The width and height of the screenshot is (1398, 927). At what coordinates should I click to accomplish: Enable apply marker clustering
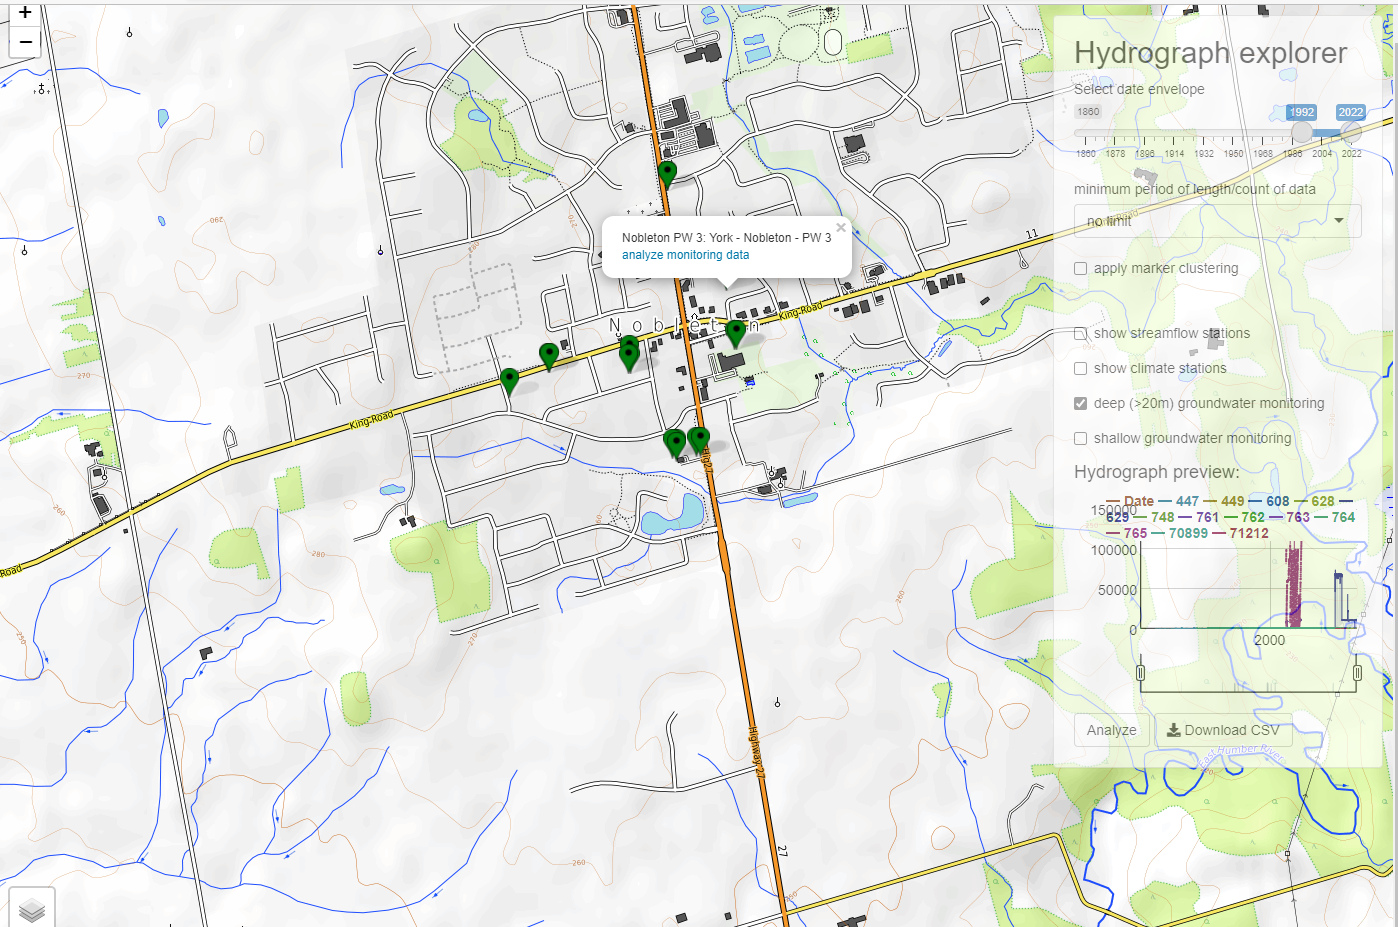pyautogui.click(x=1081, y=269)
